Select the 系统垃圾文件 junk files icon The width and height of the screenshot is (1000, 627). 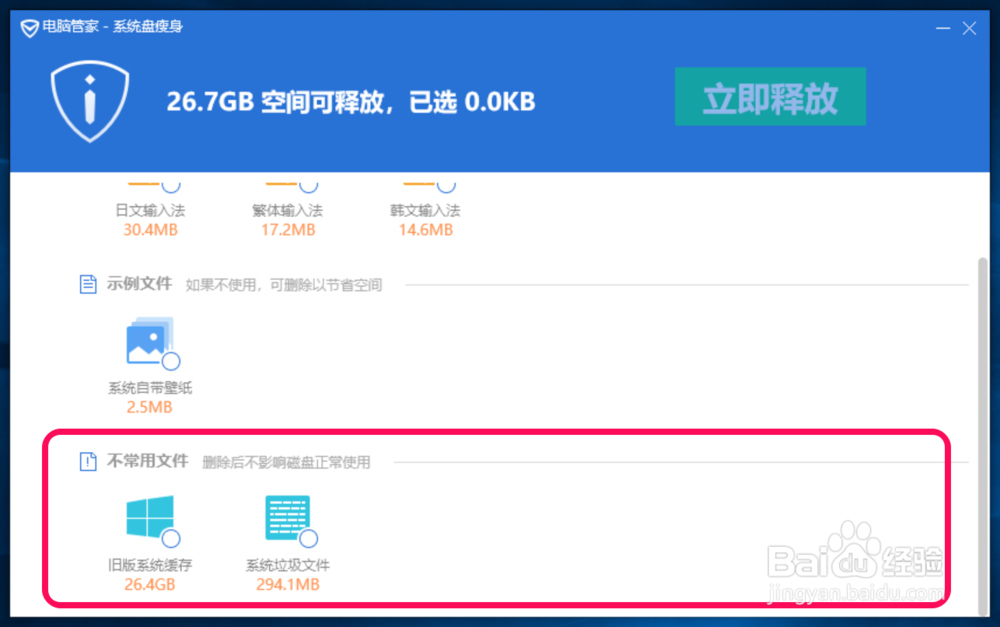tap(288, 517)
